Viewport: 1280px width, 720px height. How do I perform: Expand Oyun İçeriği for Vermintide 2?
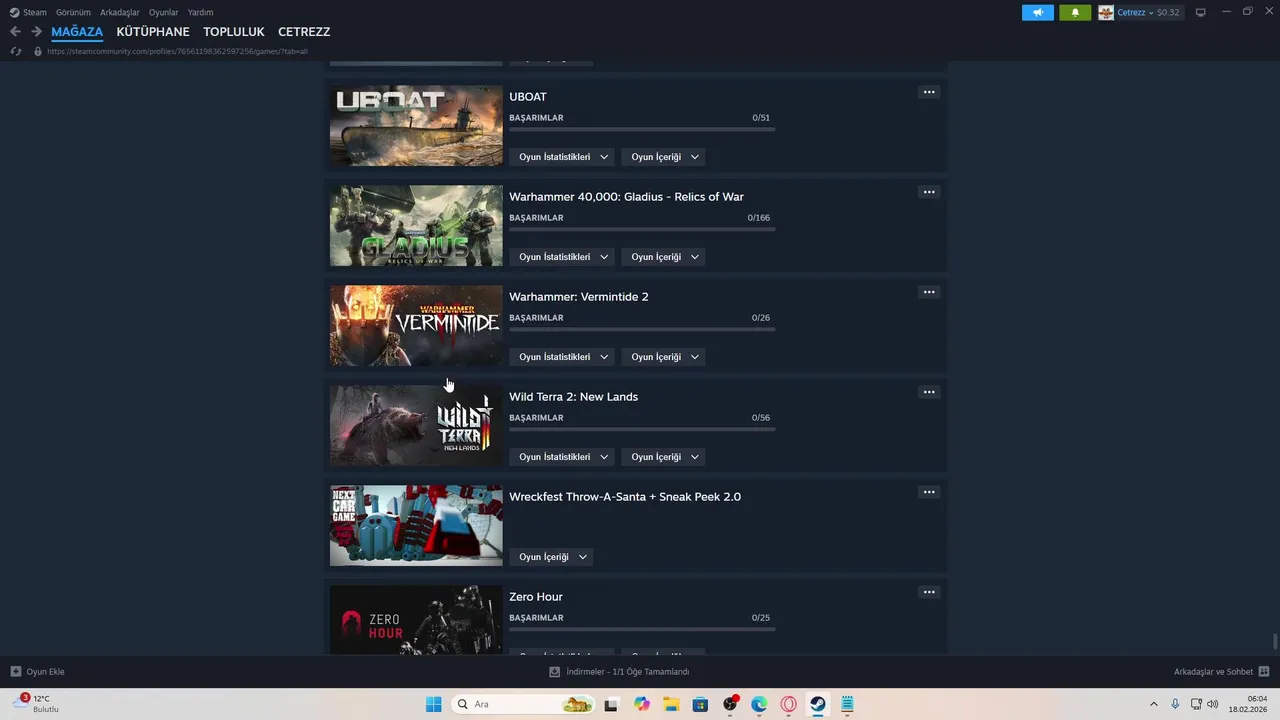[664, 357]
